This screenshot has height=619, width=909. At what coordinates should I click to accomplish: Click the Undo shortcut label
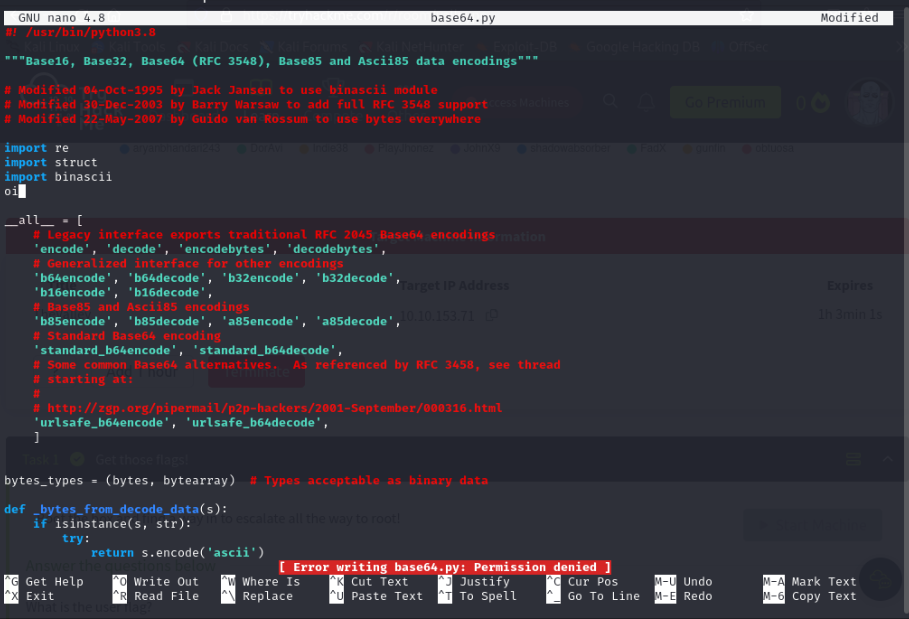(697, 581)
